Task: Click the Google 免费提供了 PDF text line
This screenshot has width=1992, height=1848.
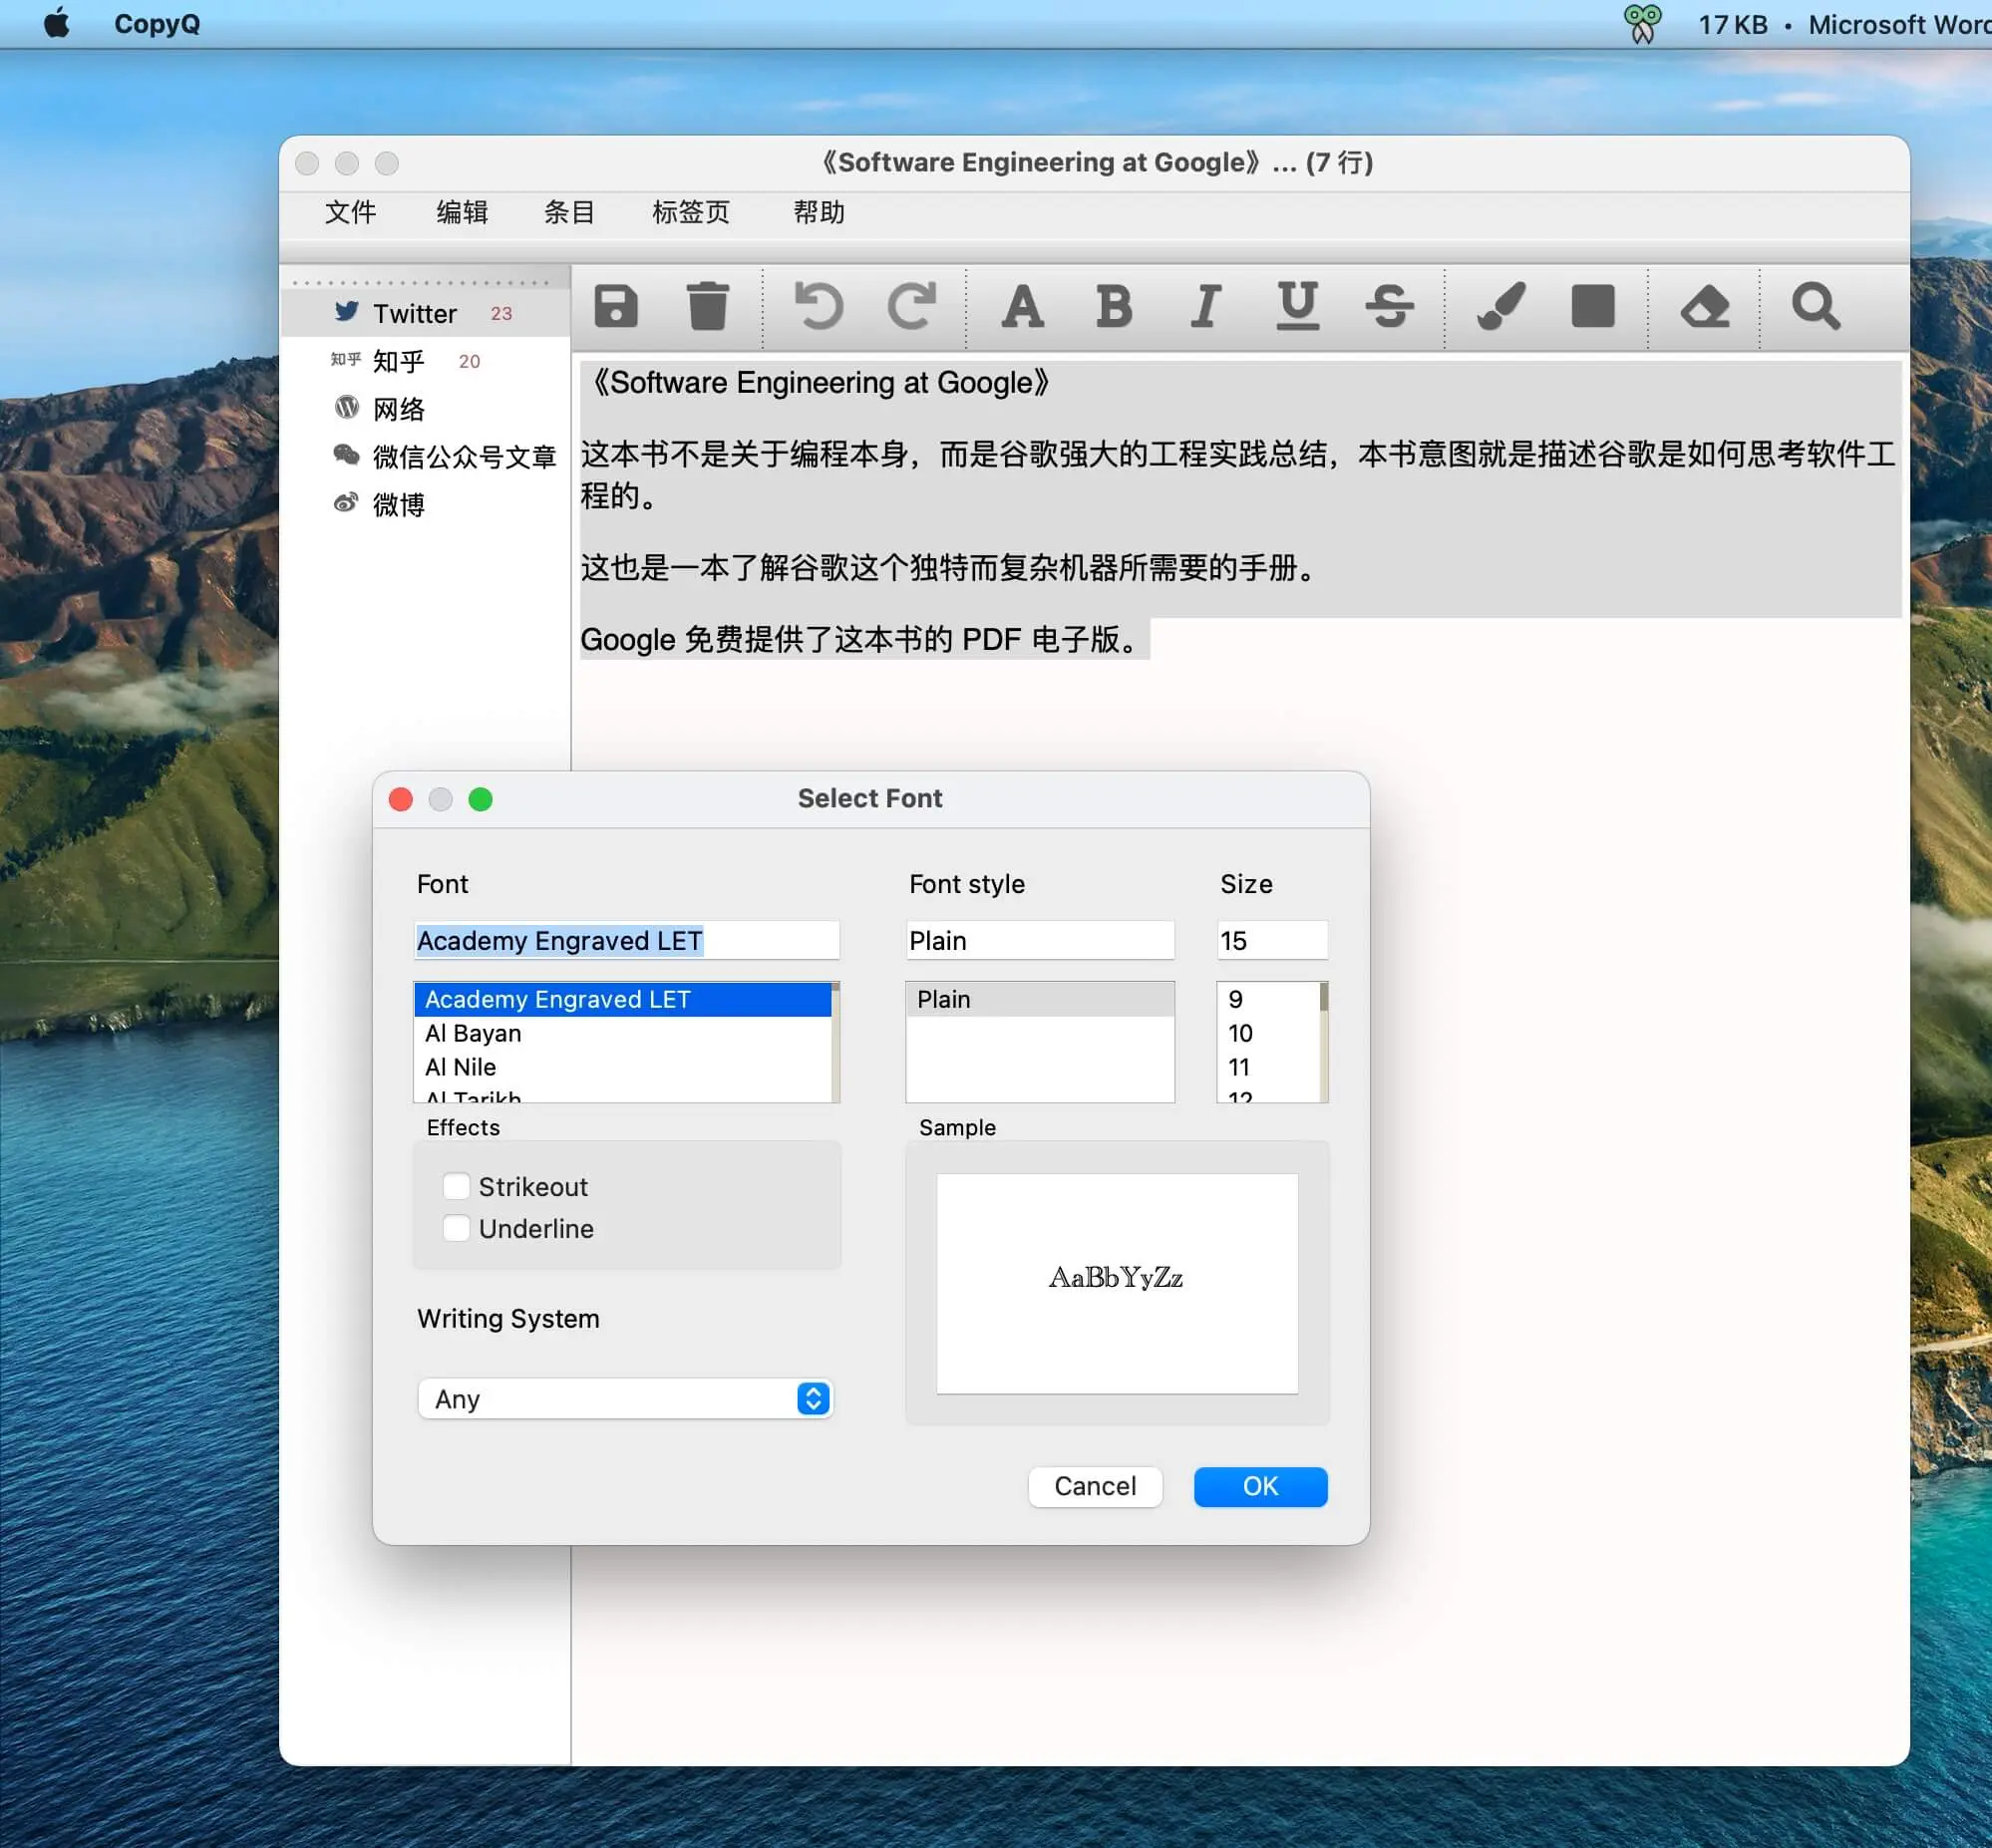Action: (864, 639)
